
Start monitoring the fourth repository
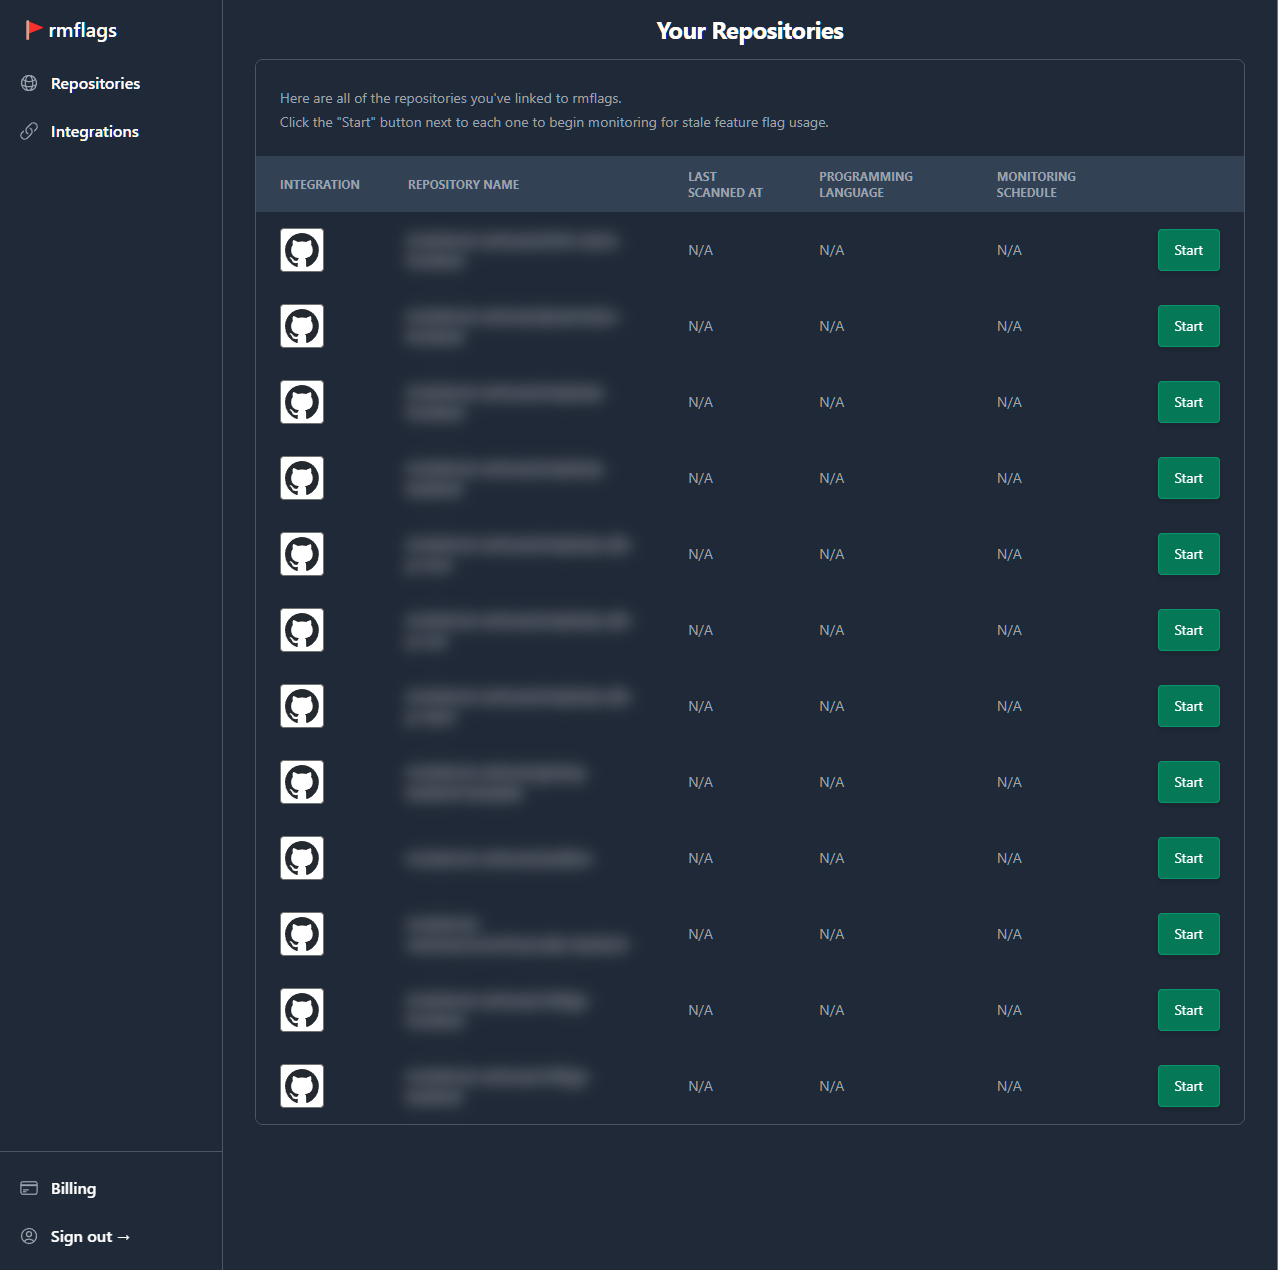coord(1188,478)
